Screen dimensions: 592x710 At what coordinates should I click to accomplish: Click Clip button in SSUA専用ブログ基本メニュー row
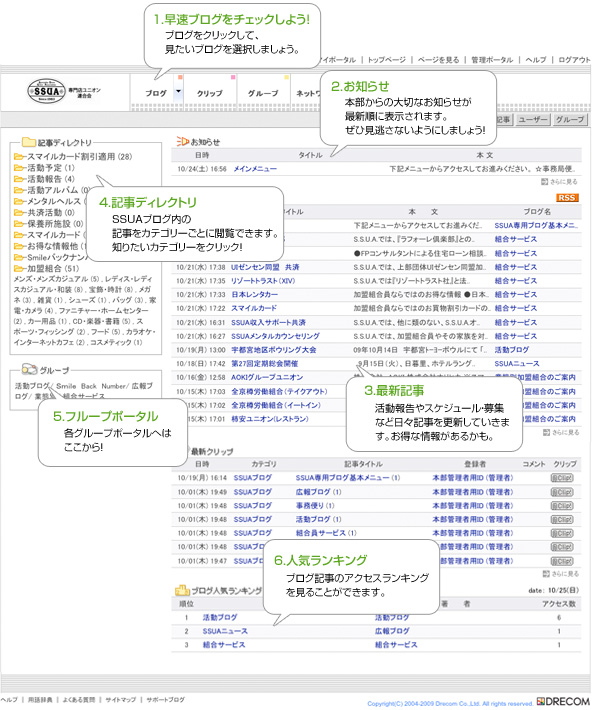pyautogui.click(x=562, y=478)
